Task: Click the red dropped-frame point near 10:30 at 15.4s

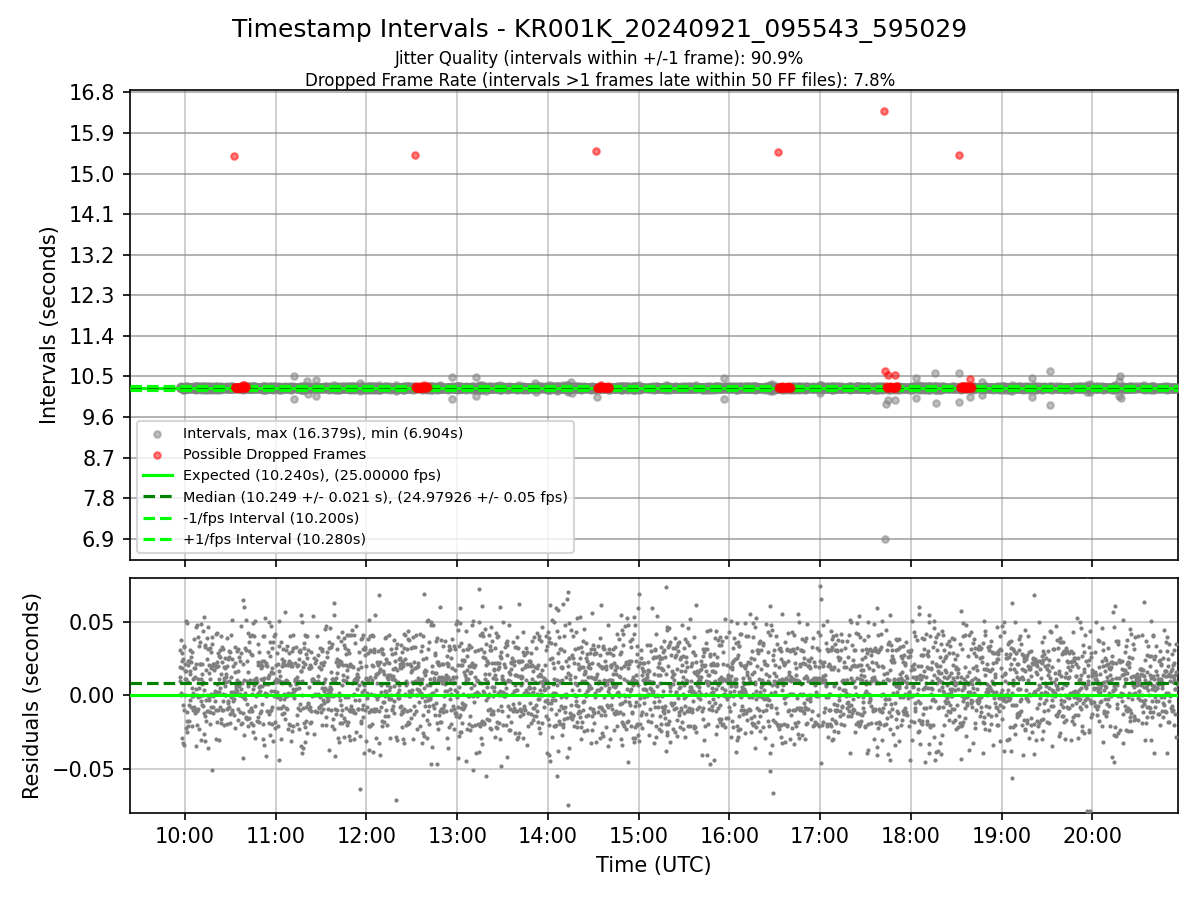Action: (234, 156)
